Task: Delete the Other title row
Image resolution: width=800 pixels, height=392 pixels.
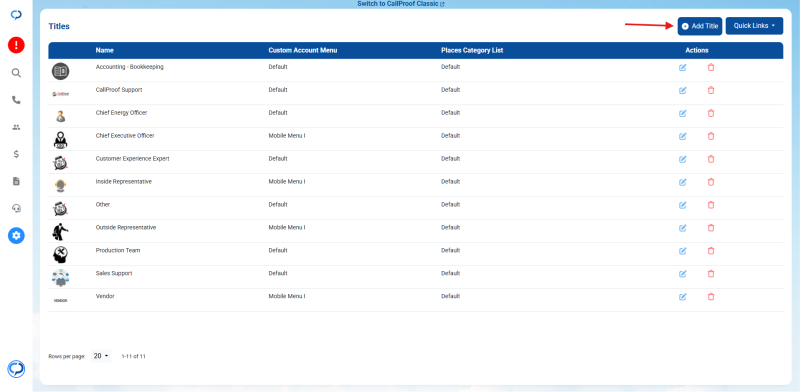Action: (x=711, y=205)
